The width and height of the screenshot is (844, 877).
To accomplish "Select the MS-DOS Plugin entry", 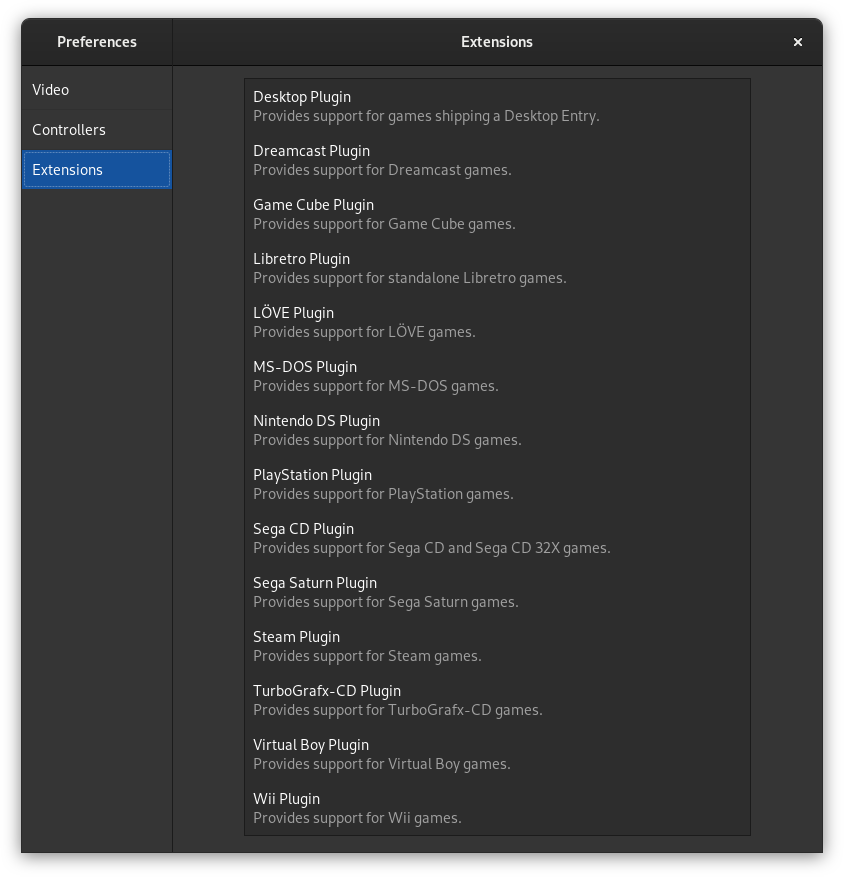I will (497, 376).
